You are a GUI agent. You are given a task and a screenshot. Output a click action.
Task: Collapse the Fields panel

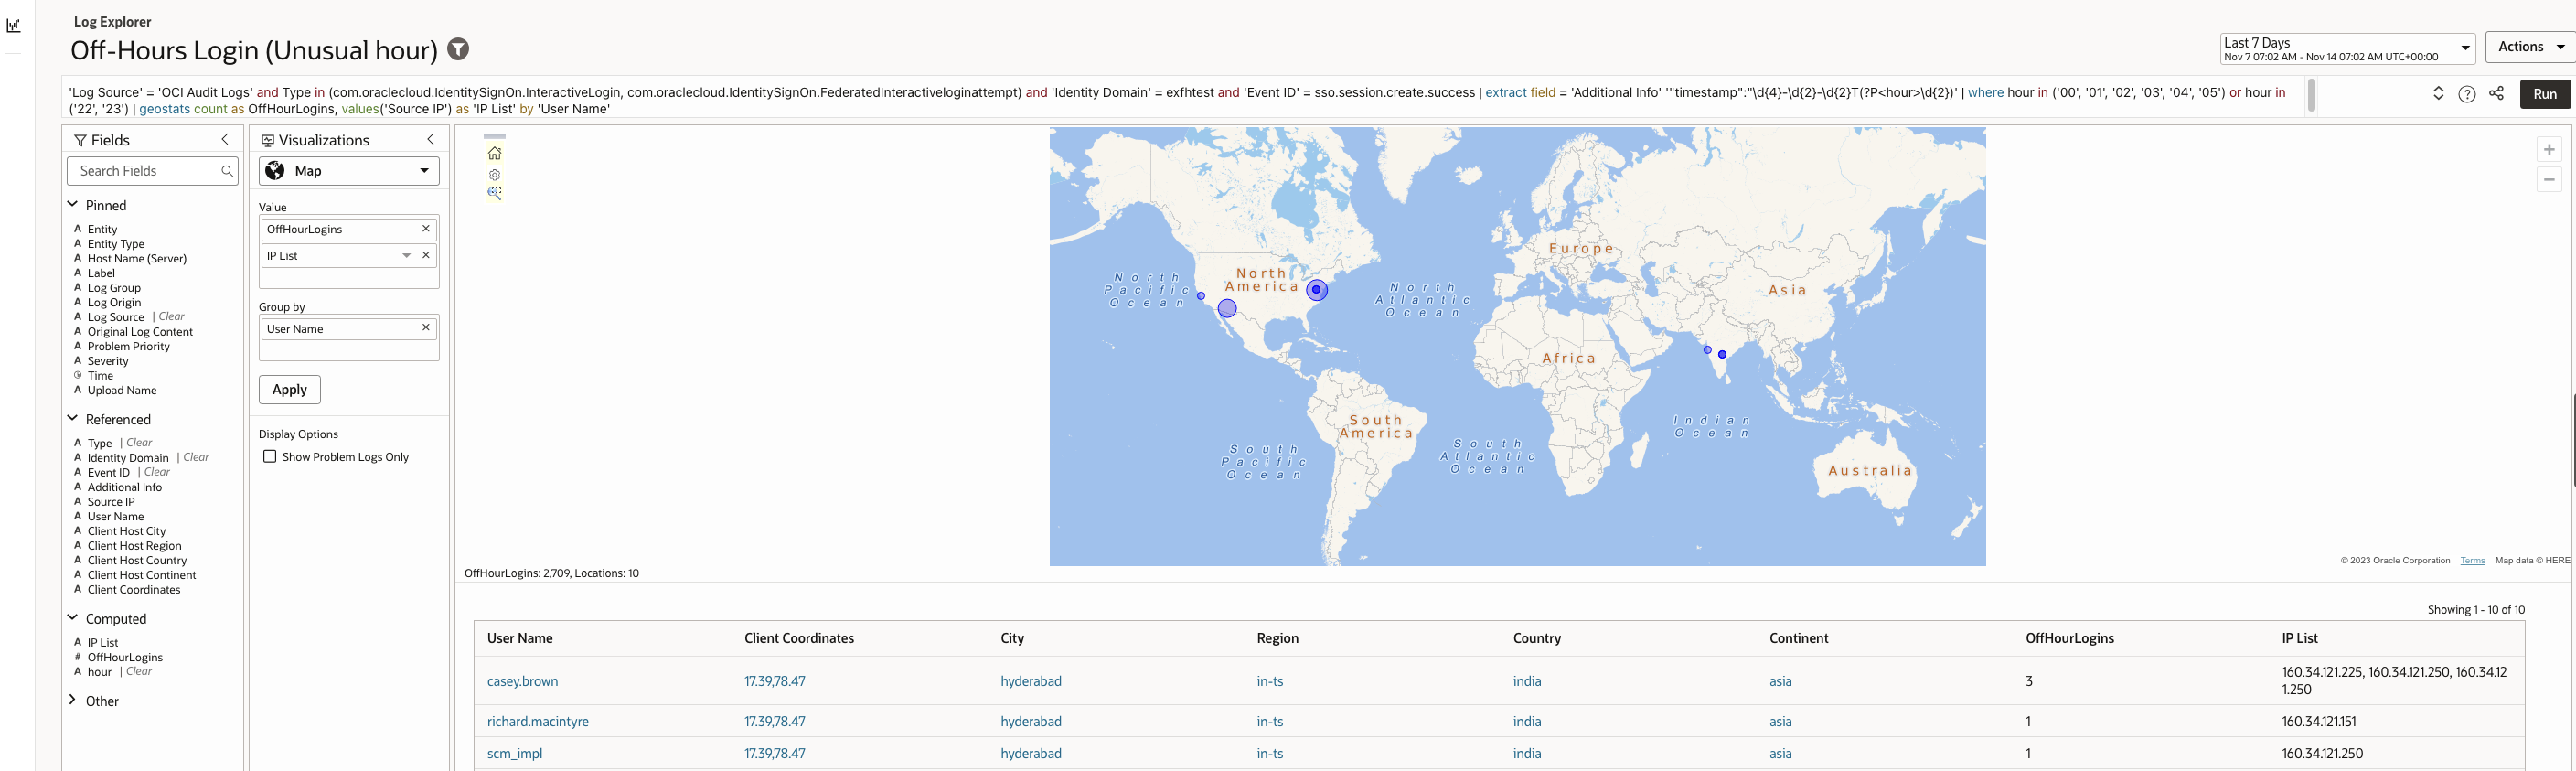point(225,140)
